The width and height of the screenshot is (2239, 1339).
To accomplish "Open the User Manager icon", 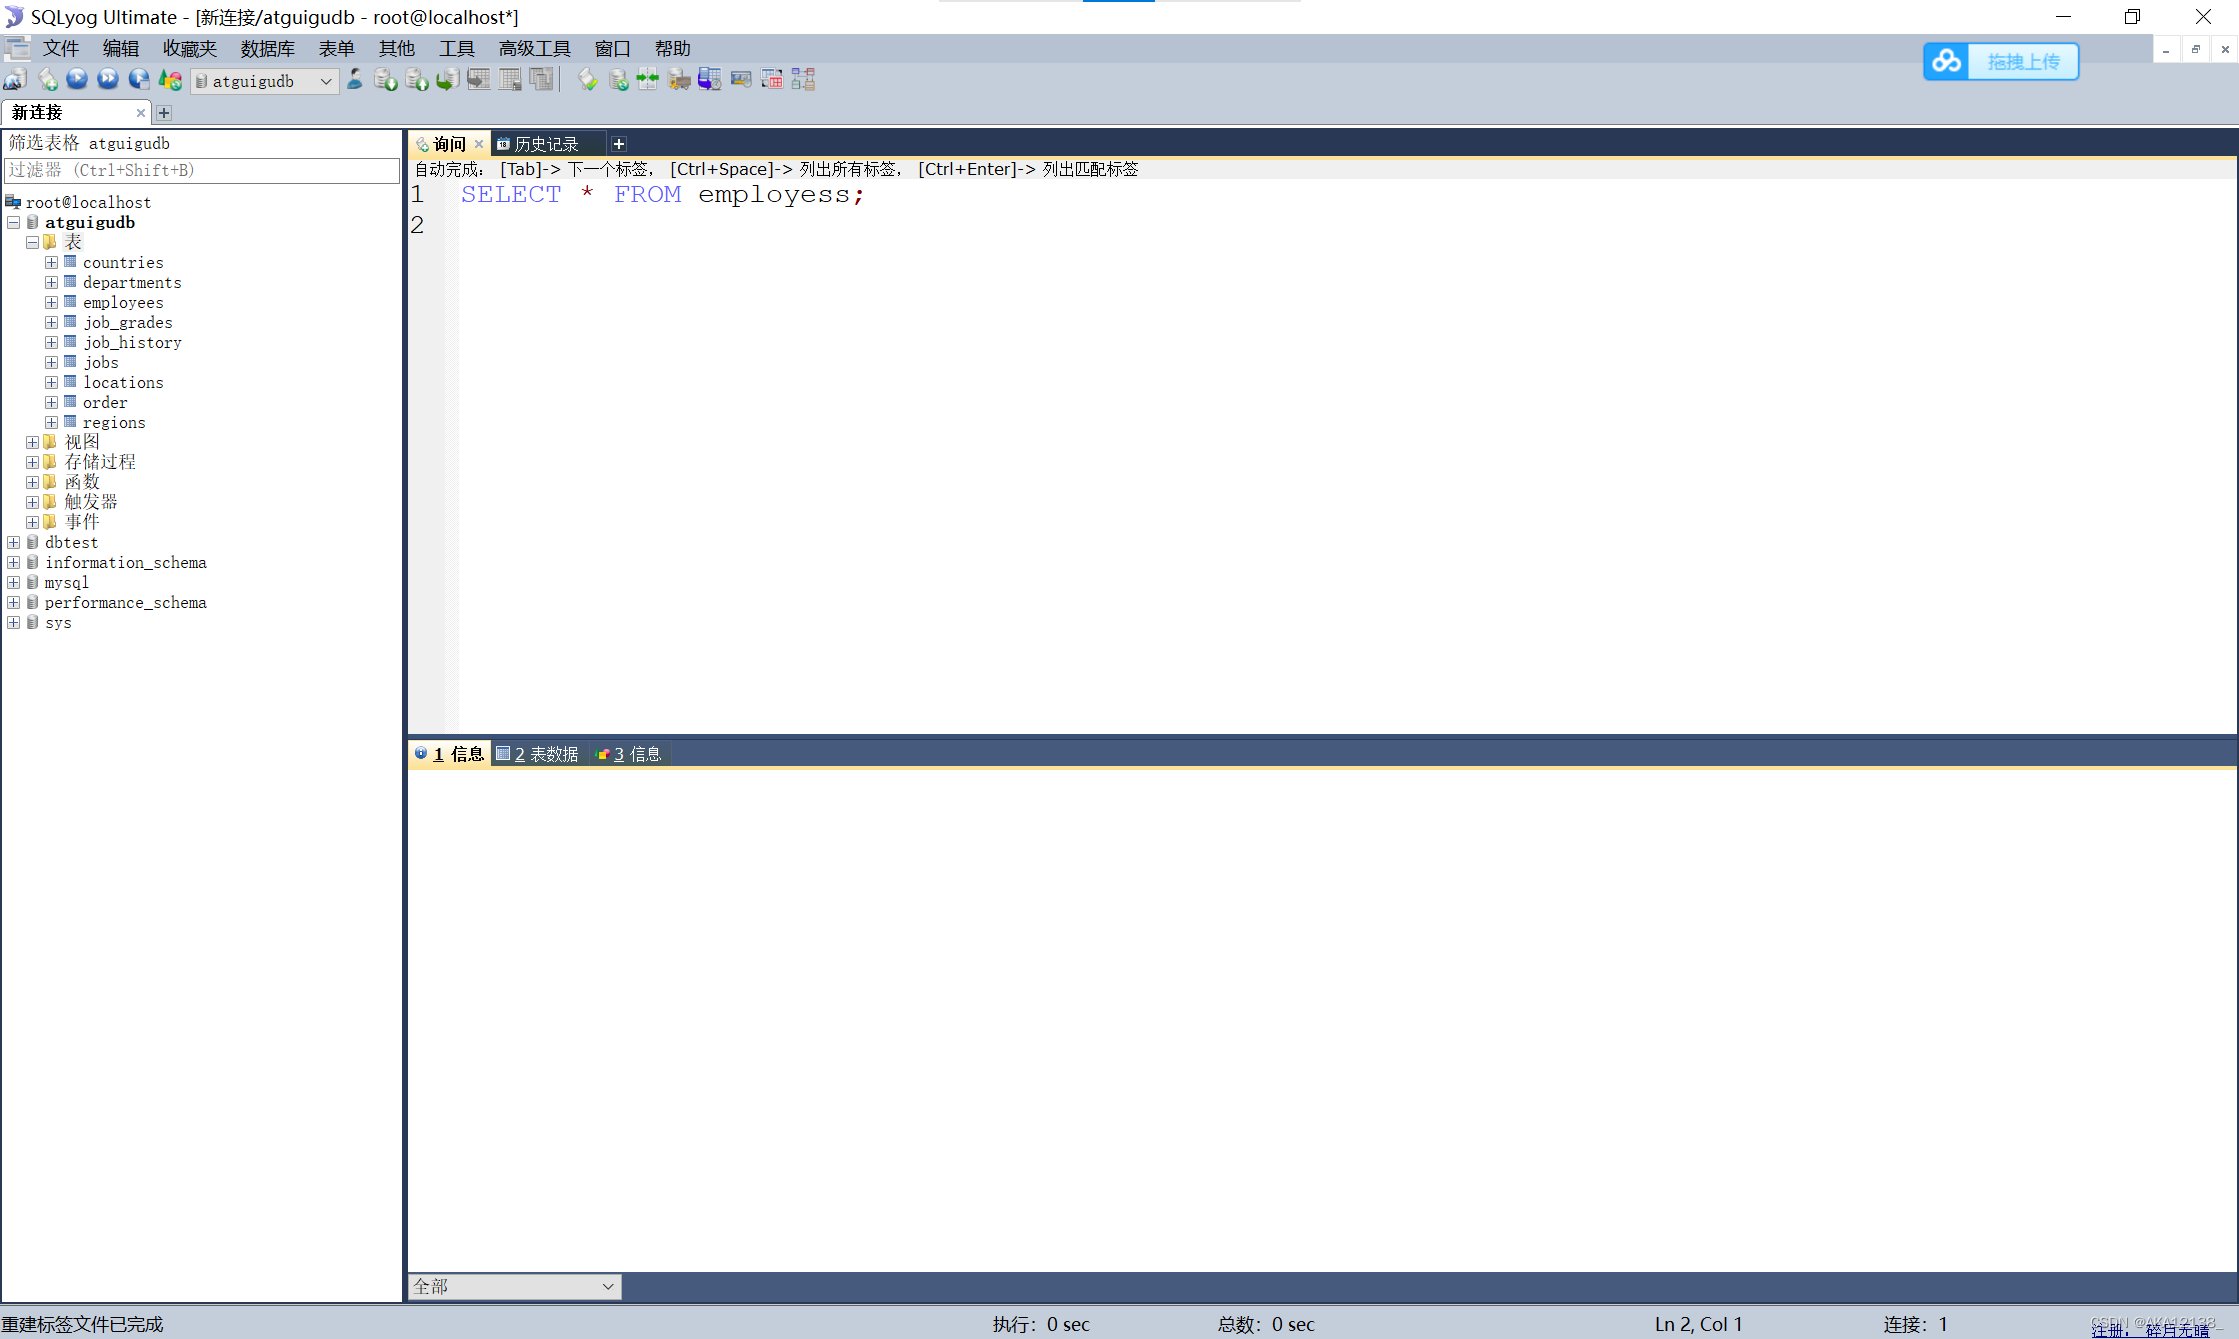I will pos(355,80).
